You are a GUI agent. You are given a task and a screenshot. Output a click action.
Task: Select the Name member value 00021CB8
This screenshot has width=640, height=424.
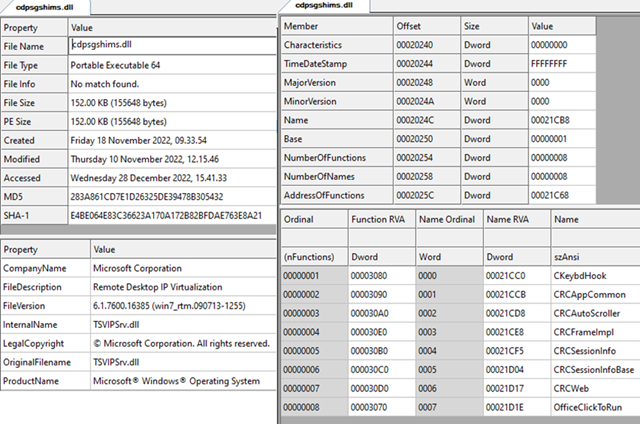pyautogui.click(x=550, y=120)
